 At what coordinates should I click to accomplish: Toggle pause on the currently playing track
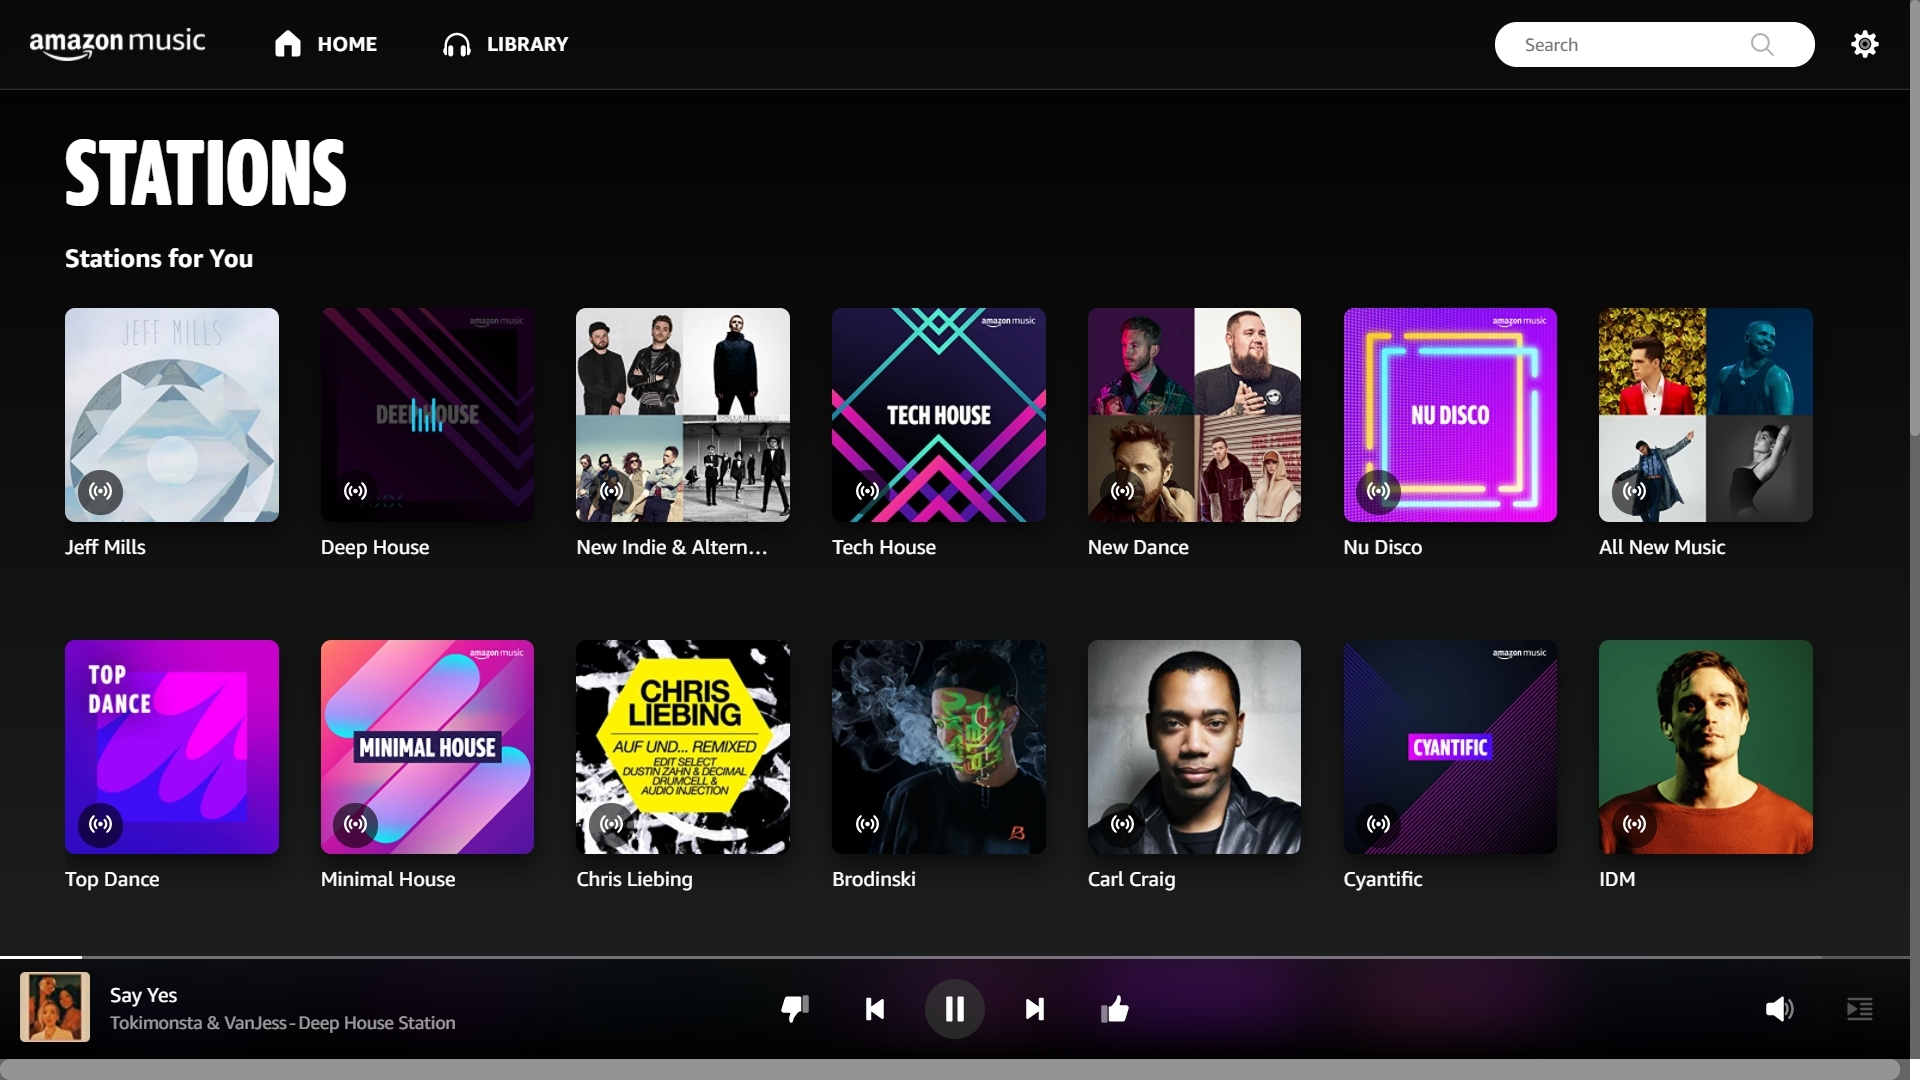click(x=953, y=1007)
